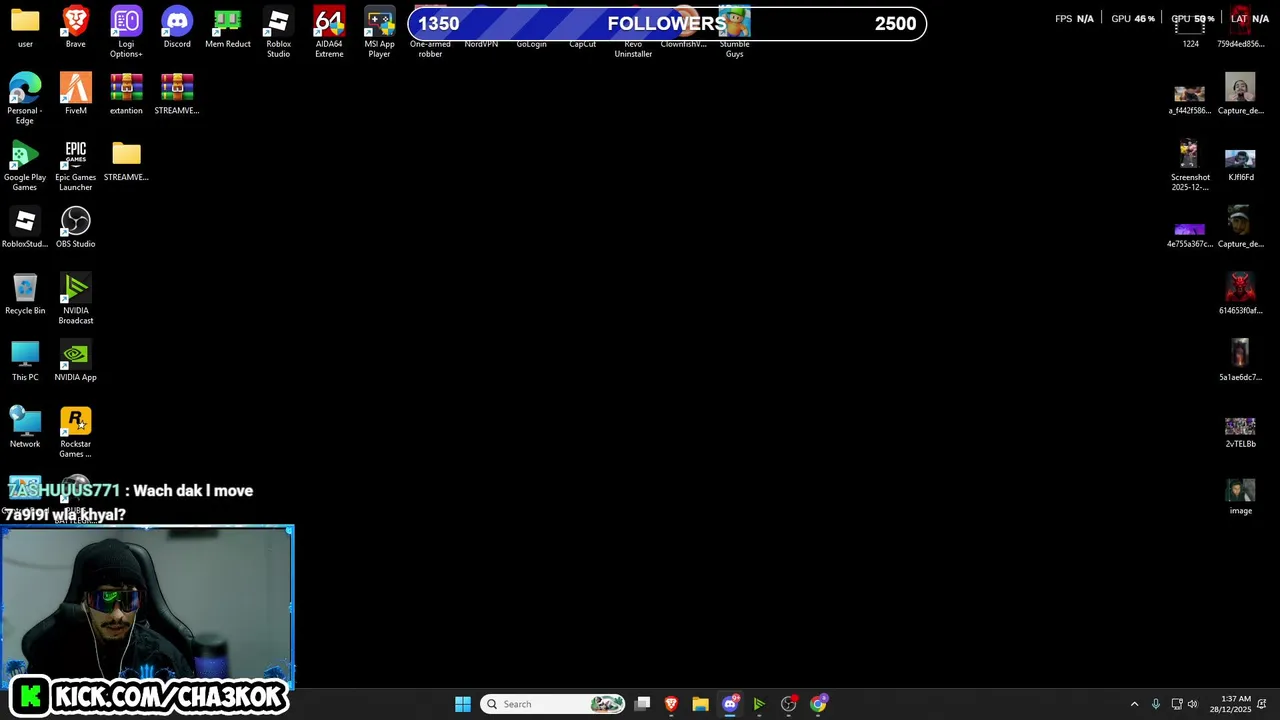Image resolution: width=1280 pixels, height=720 pixels.
Task: Open the STREAMVE... yellow folder icon
Action: coord(126,160)
